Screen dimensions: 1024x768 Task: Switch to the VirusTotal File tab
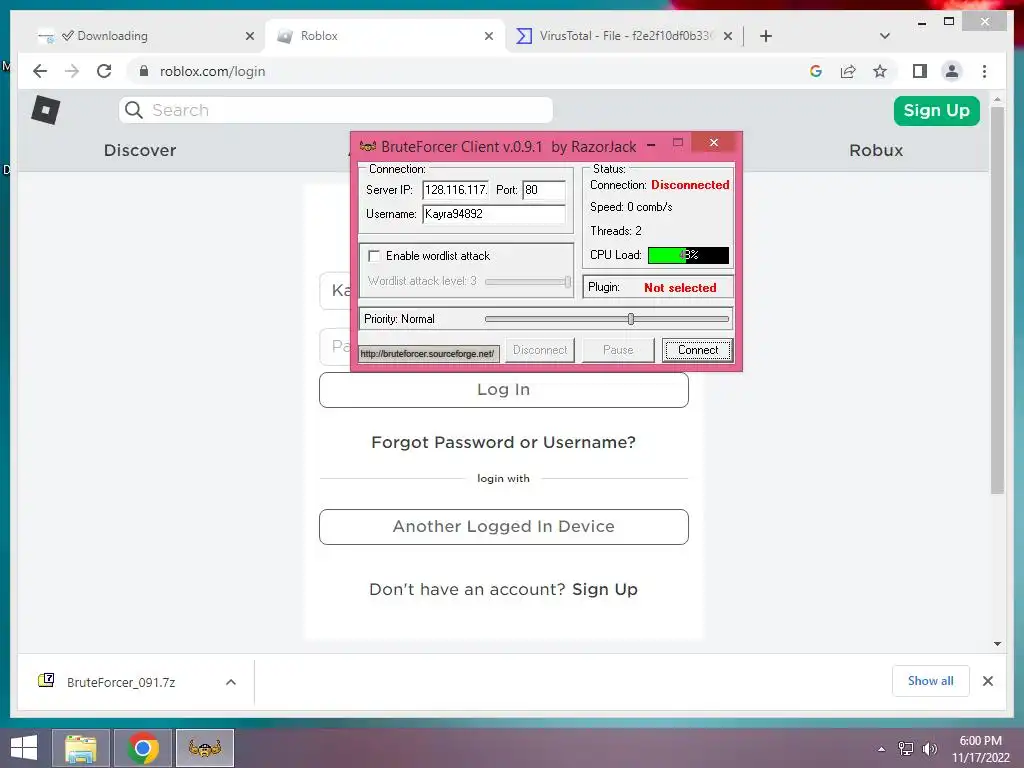click(x=624, y=36)
